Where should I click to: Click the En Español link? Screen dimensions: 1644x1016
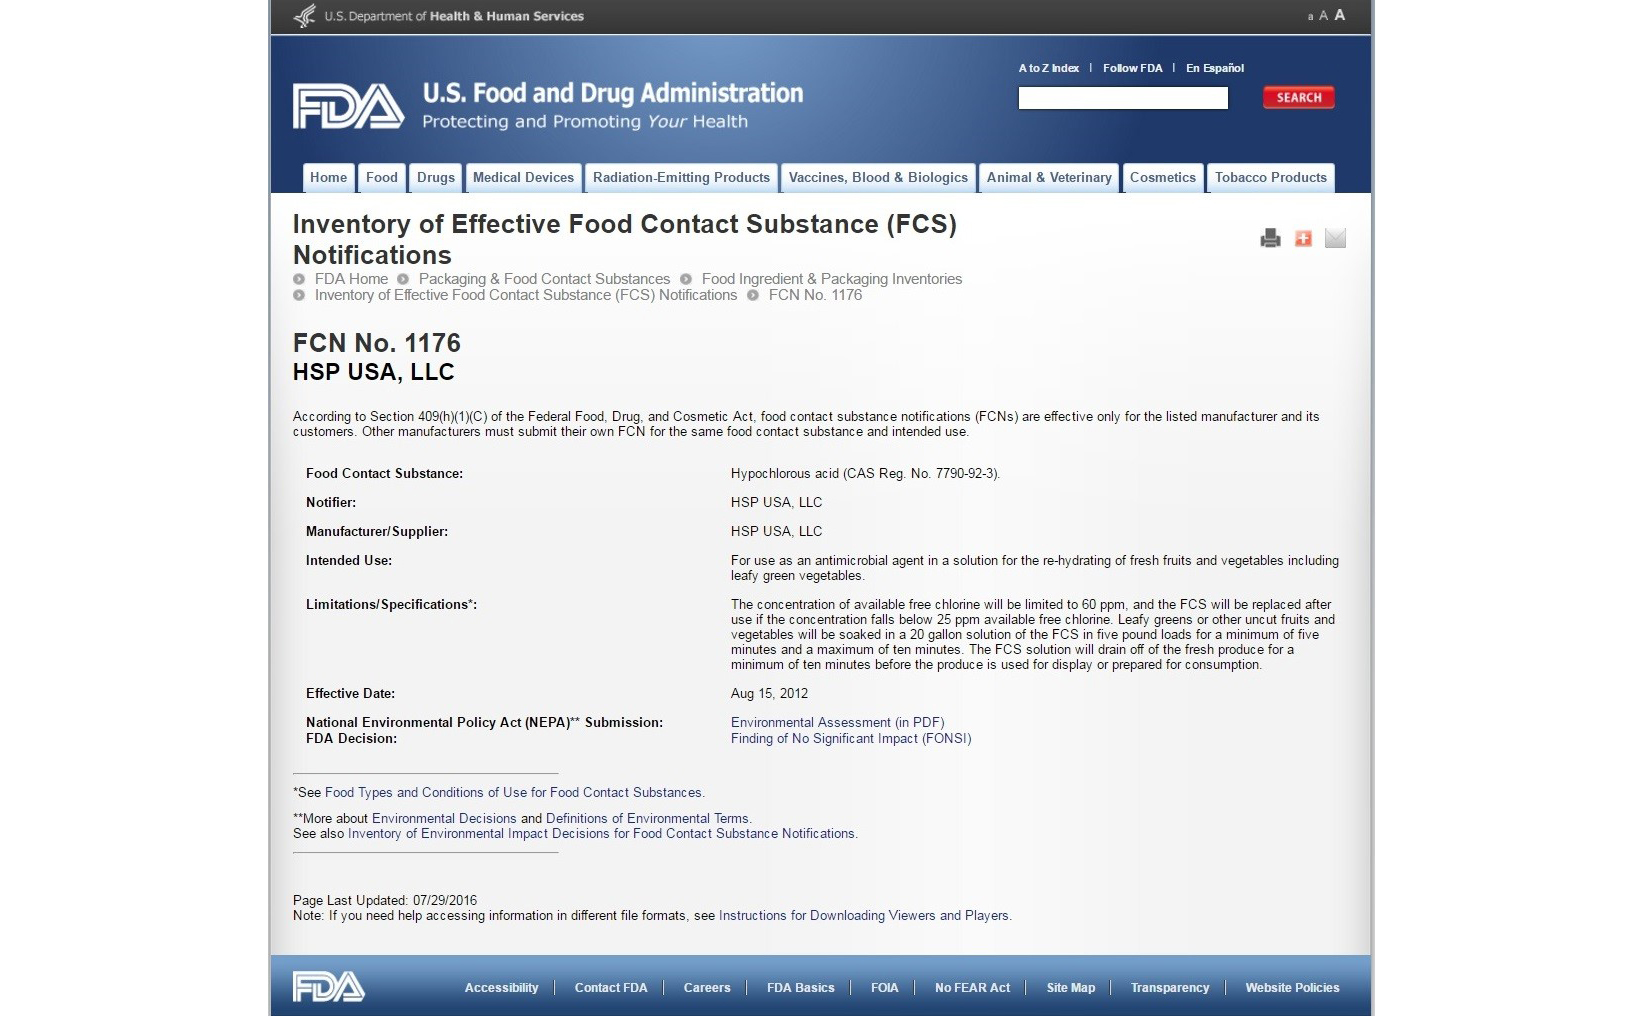click(x=1214, y=68)
